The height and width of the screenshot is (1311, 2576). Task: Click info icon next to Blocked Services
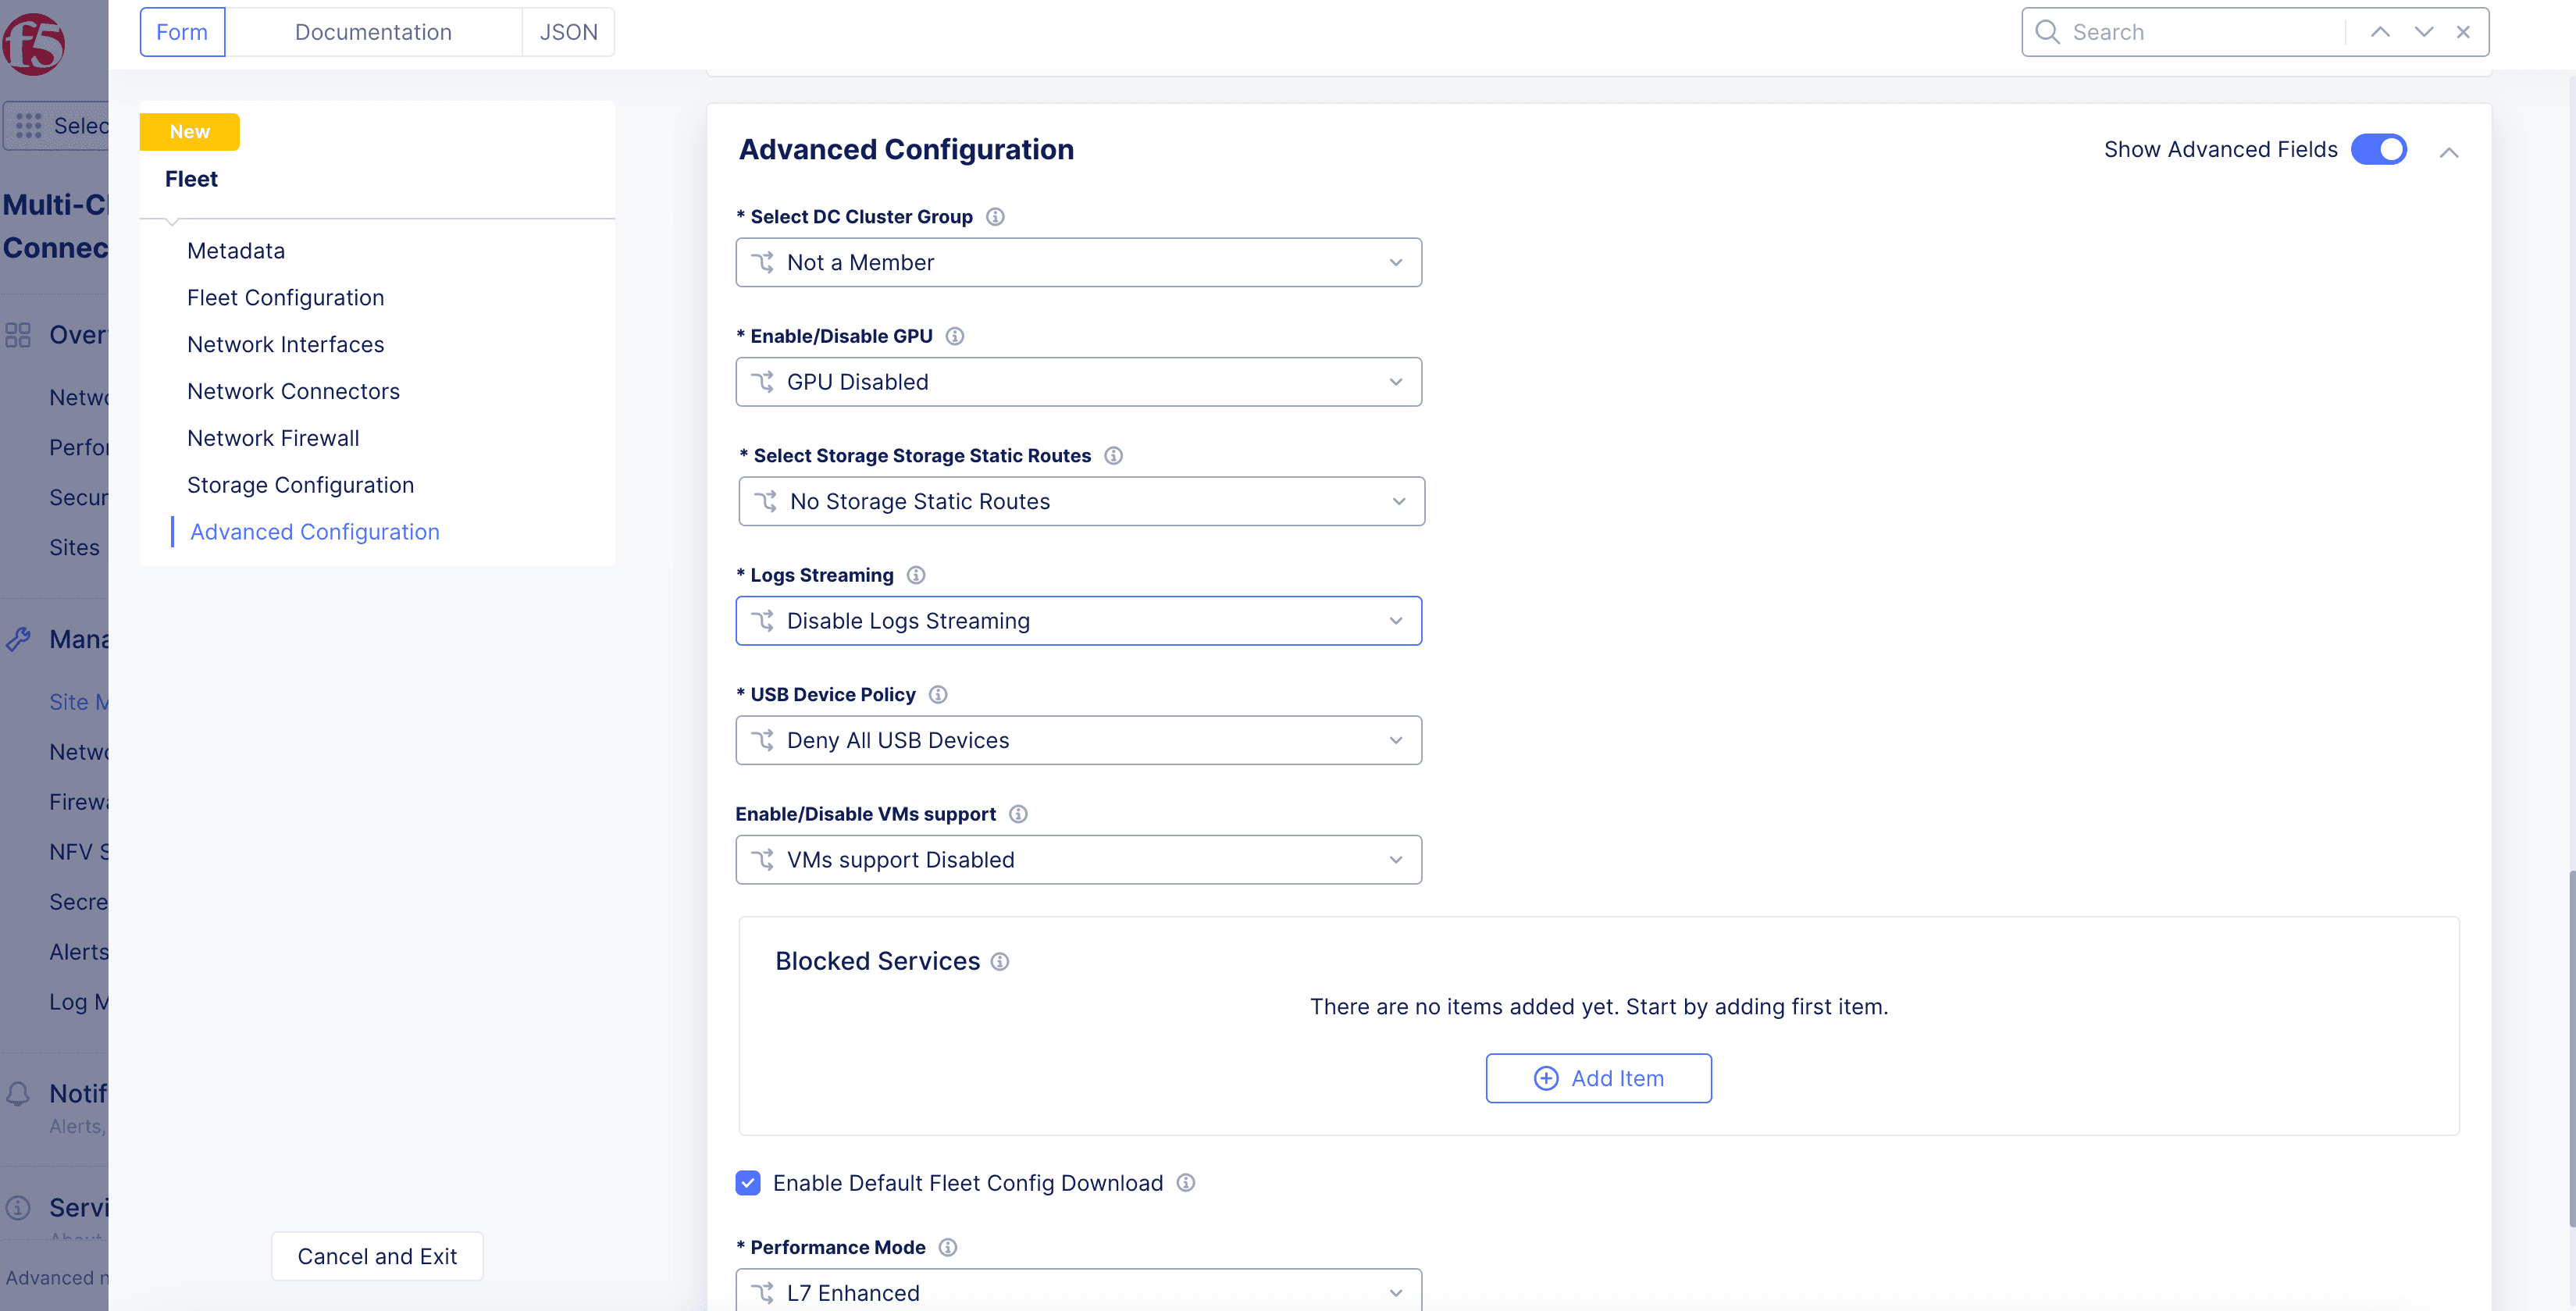click(1000, 962)
